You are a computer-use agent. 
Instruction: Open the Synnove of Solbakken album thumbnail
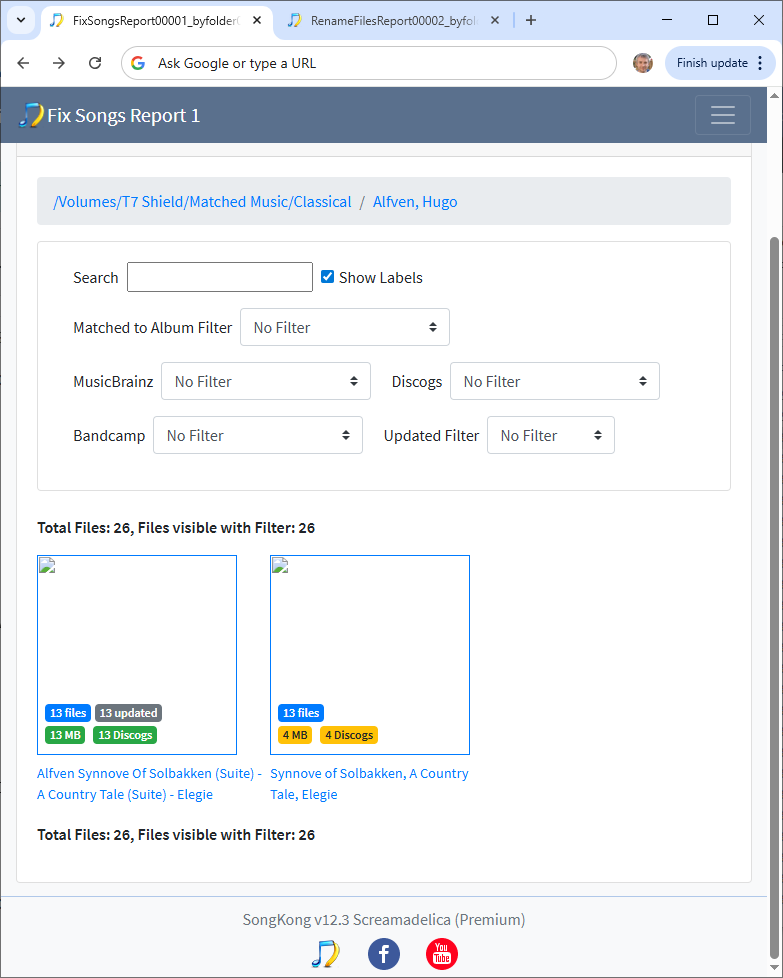370,654
